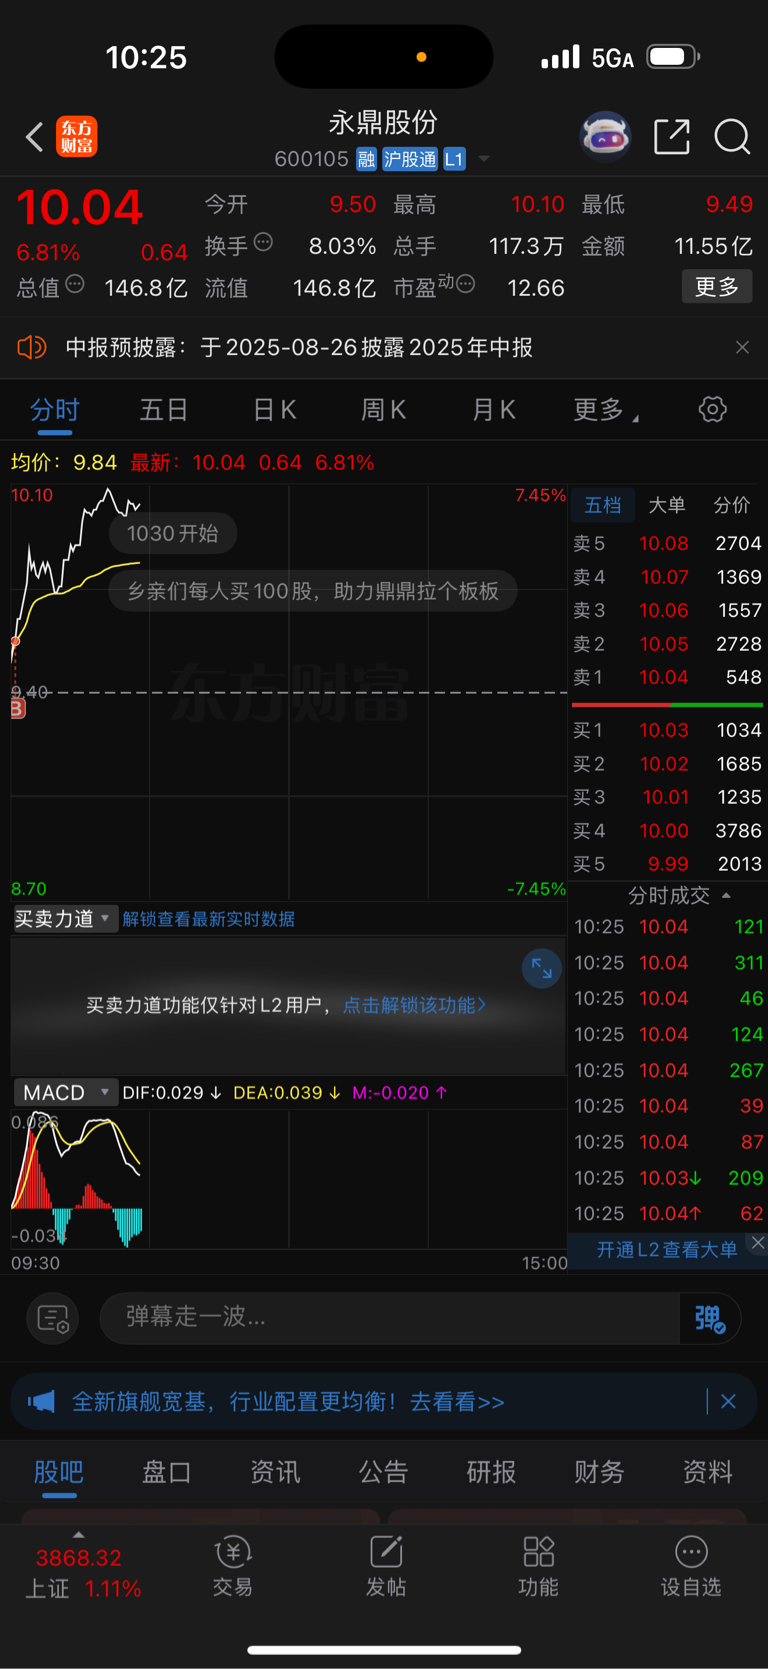Tap 解锁查看最新实时数据 link
Viewport: 768px width, 1669px height.
pyautogui.click(x=208, y=919)
